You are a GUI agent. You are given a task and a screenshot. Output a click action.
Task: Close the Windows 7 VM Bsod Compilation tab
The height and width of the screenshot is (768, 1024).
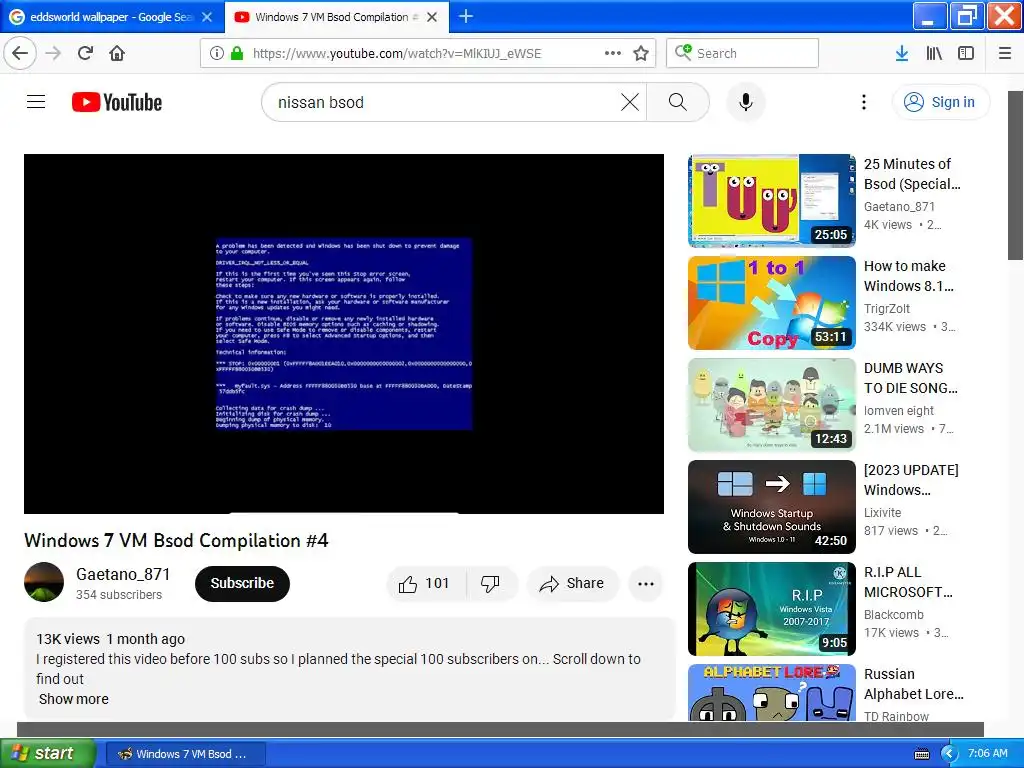(x=432, y=17)
